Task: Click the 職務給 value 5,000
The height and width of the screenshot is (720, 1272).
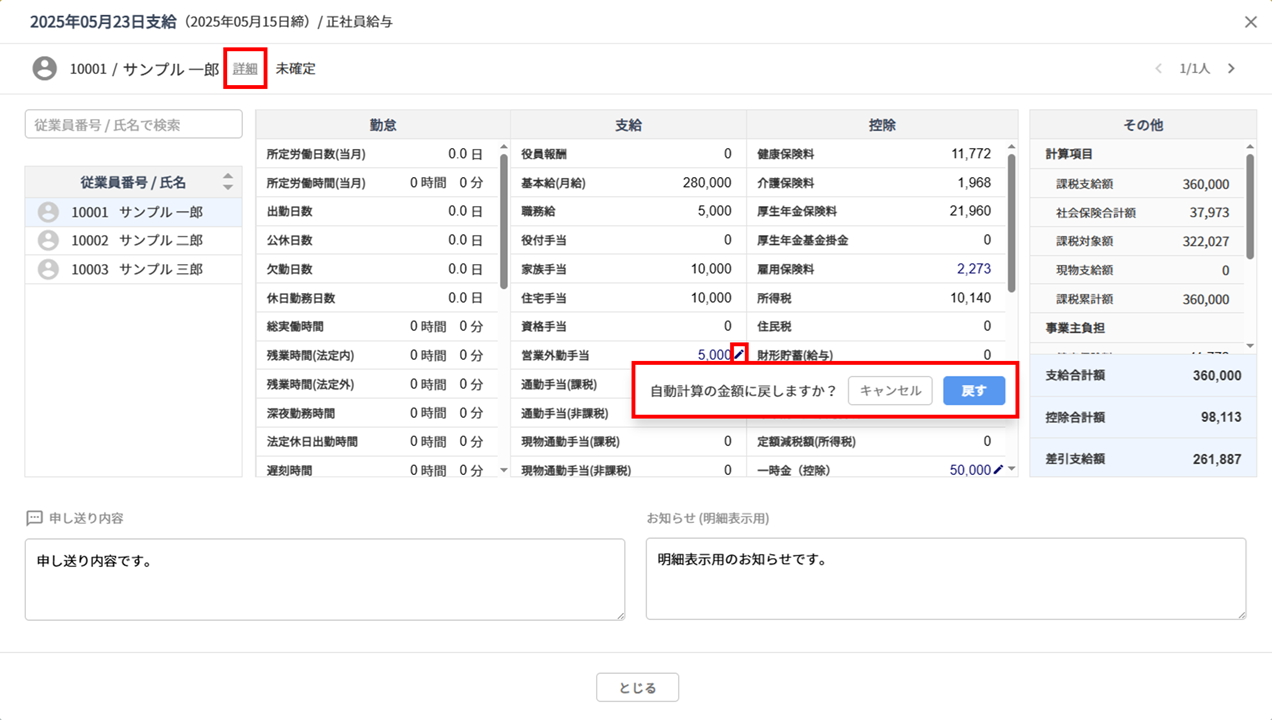Action: point(715,211)
